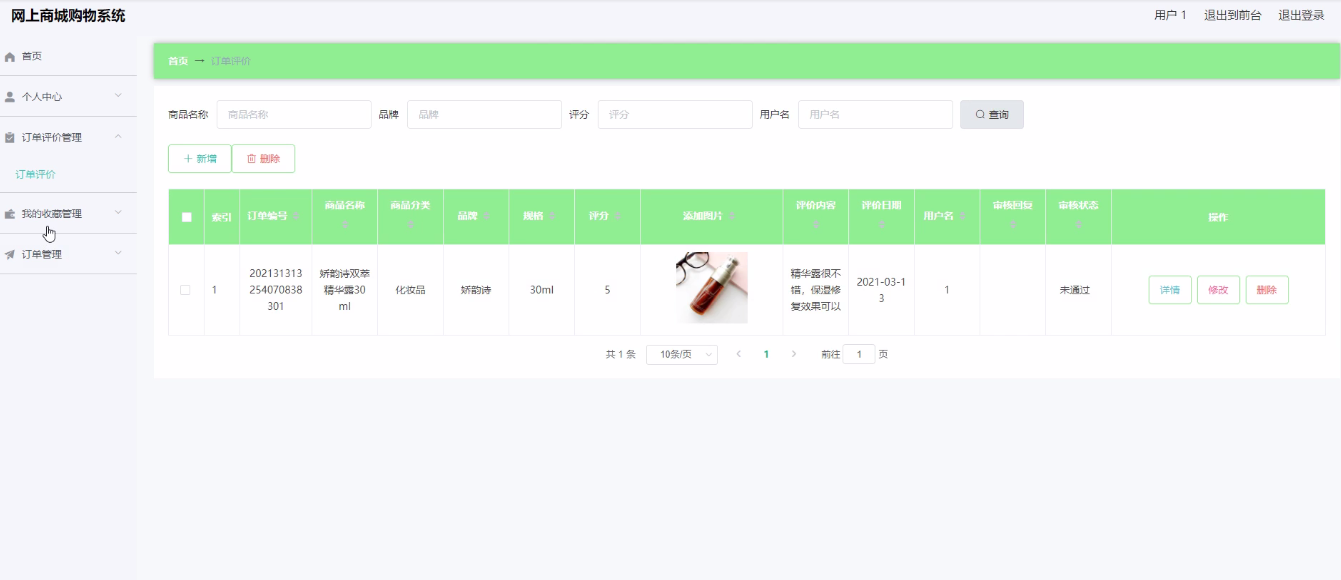Click the person icon next to 个人中心
Image resolution: width=1341 pixels, height=580 pixels.
click(10, 97)
